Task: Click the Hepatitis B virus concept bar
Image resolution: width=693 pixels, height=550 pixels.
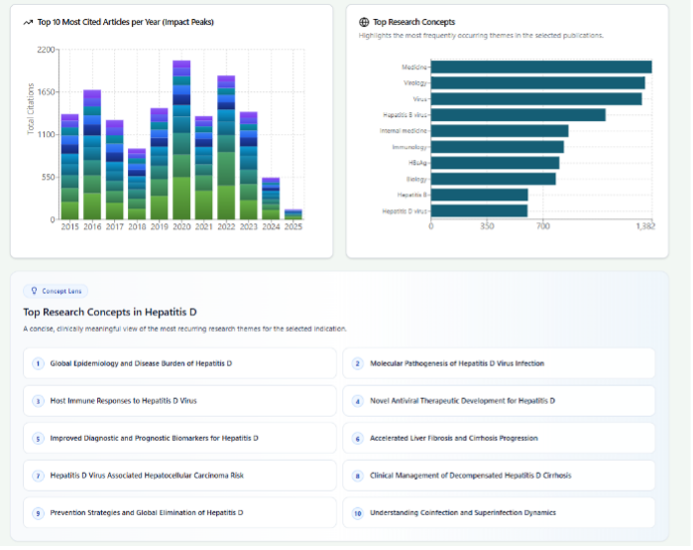Action: 518,115
